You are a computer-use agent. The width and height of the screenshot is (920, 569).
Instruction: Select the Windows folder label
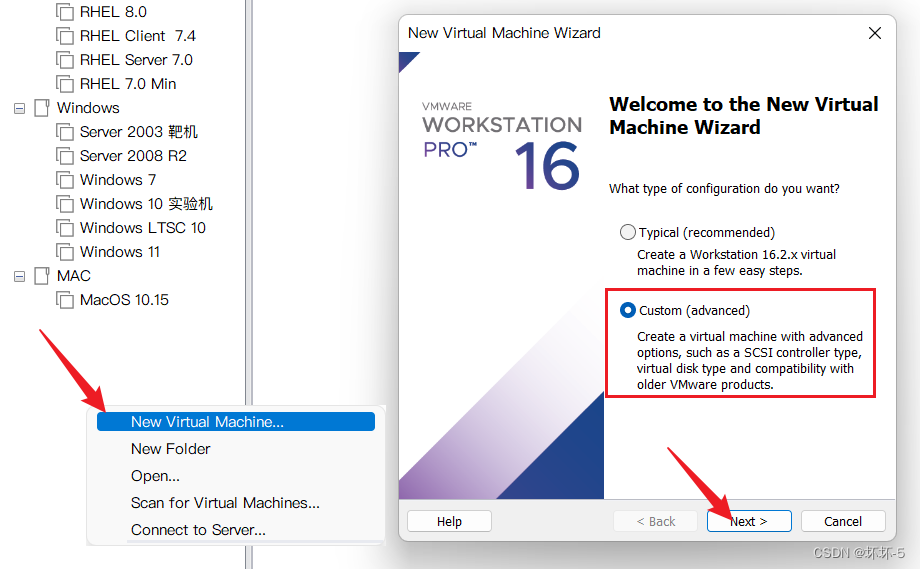88,108
